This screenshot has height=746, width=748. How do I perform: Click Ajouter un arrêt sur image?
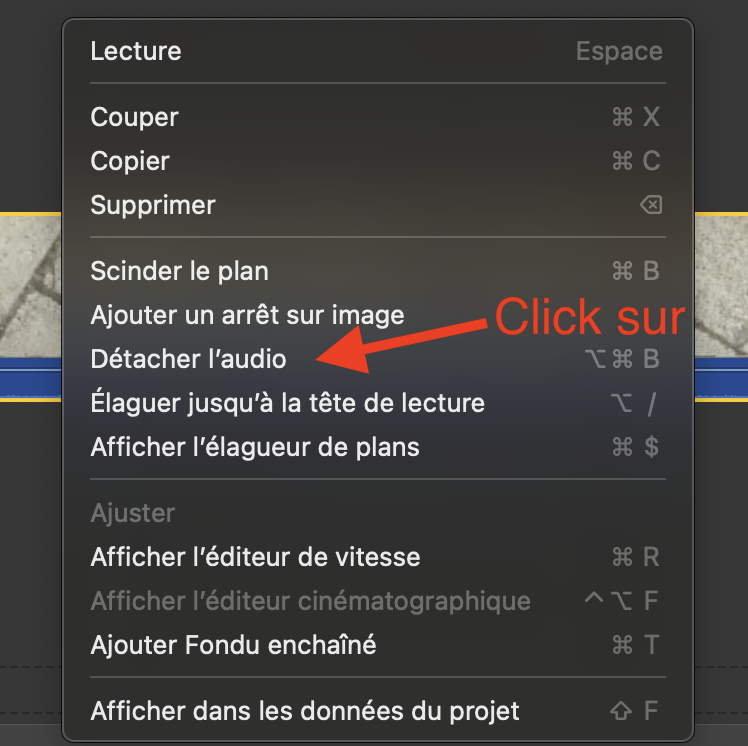point(247,315)
